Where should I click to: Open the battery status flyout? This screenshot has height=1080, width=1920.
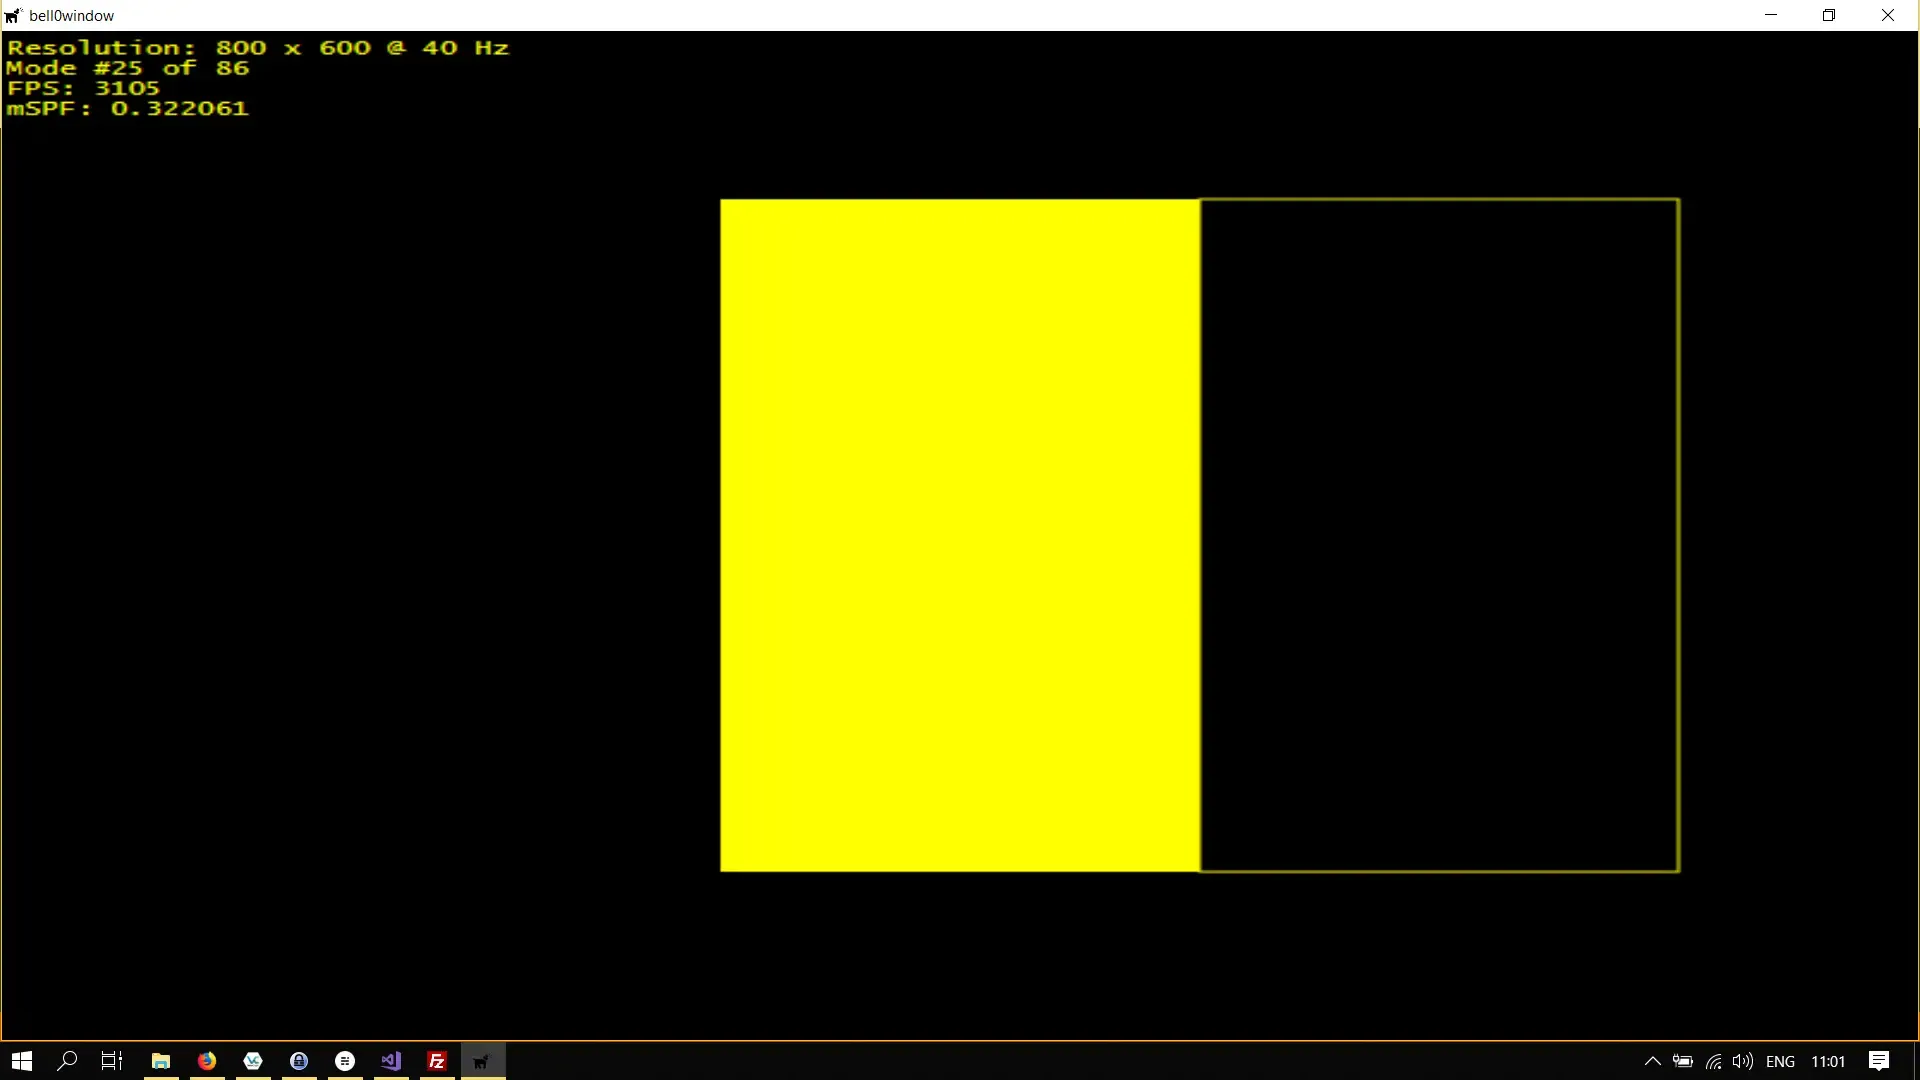coord(1683,1061)
